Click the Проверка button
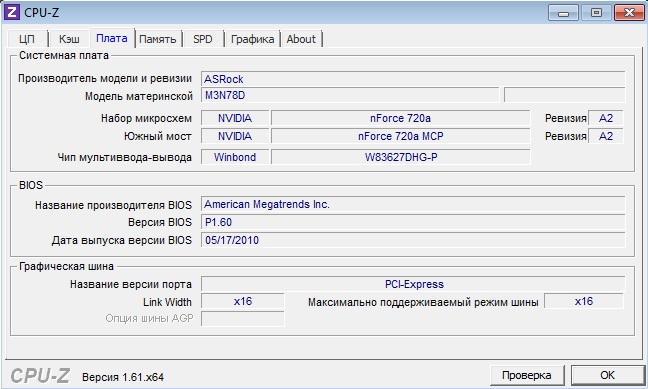 [527, 375]
